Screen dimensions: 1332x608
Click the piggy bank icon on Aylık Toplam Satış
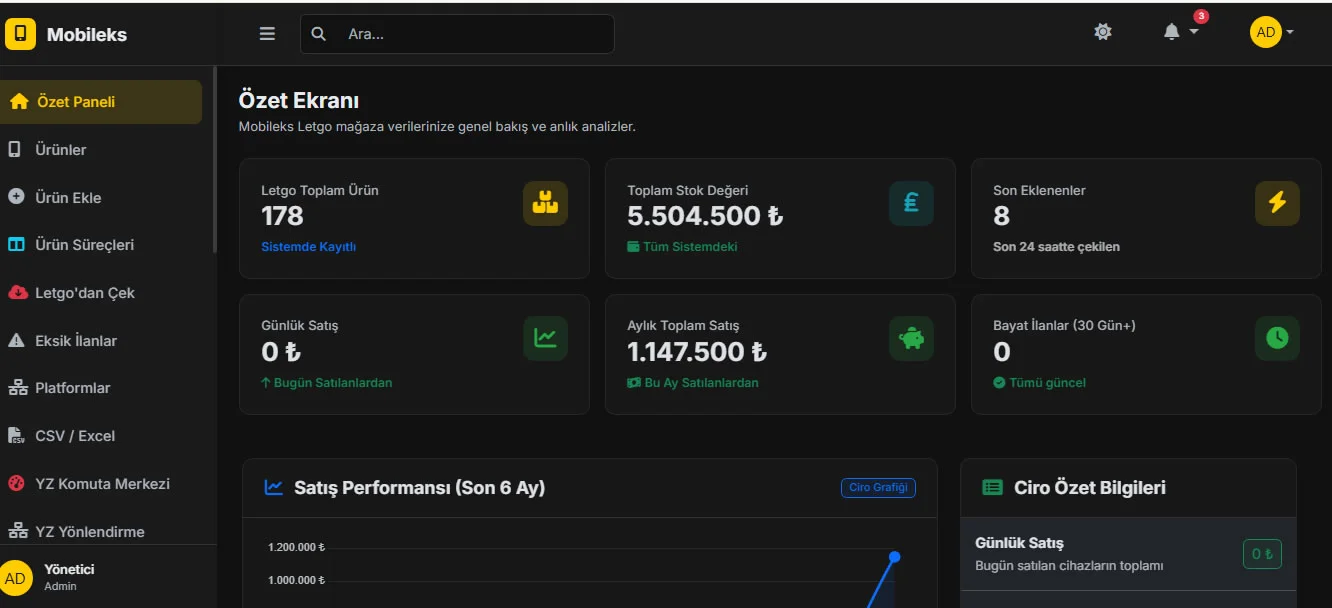(x=911, y=338)
